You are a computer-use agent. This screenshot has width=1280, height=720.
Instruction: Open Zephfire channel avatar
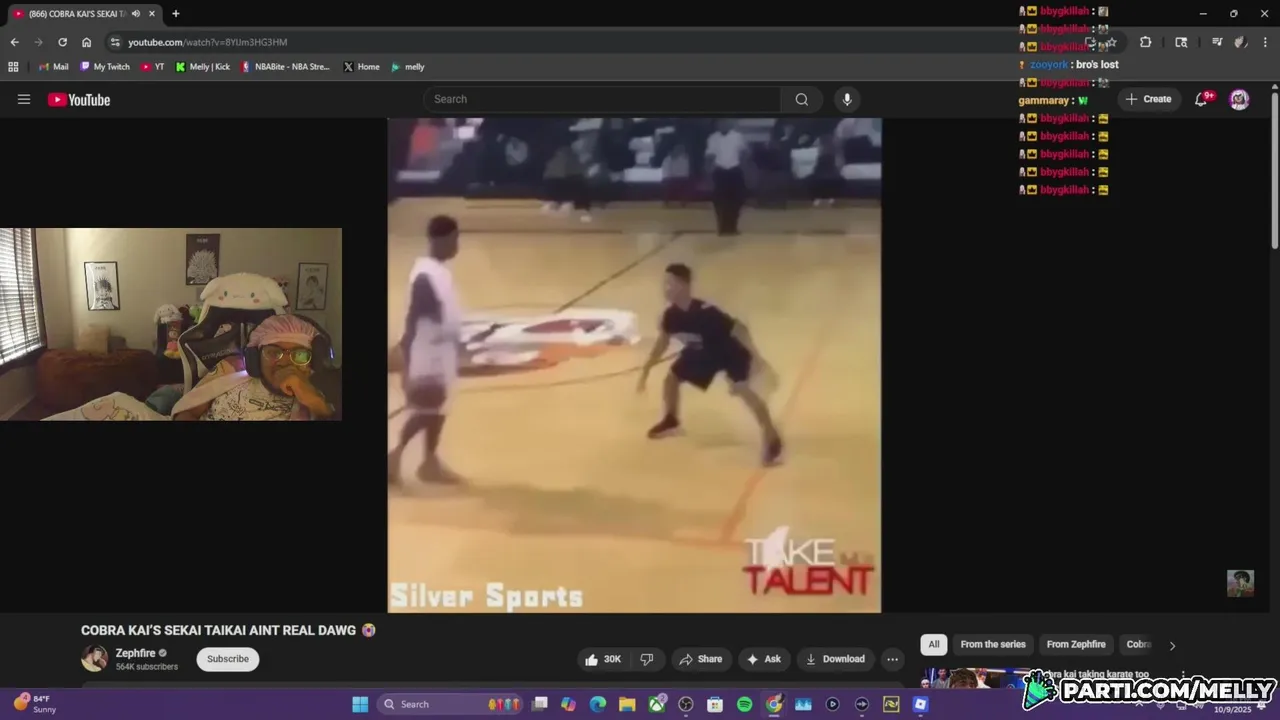[x=94, y=658]
